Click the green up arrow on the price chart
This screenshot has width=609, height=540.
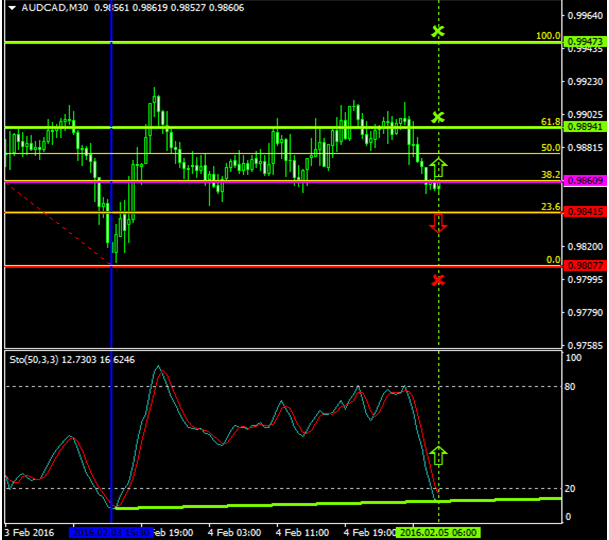438,168
